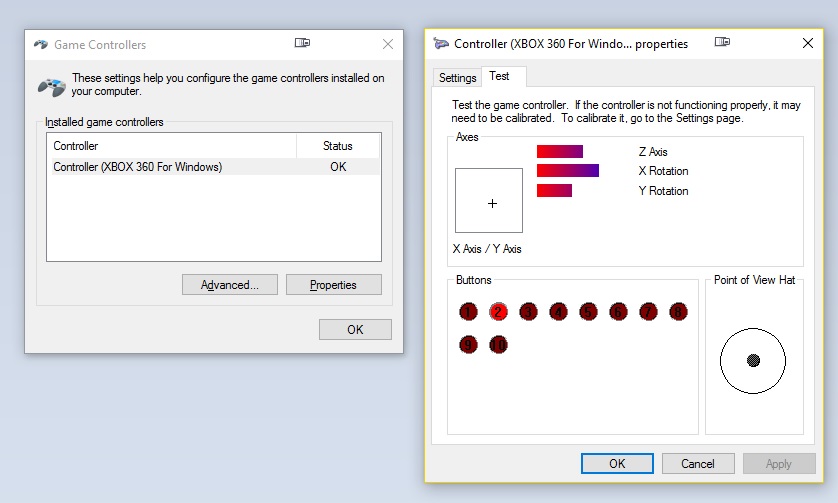Screen dimensions: 838x503
Task: Confirm with OK in controller properties dialog
Action: [617, 464]
